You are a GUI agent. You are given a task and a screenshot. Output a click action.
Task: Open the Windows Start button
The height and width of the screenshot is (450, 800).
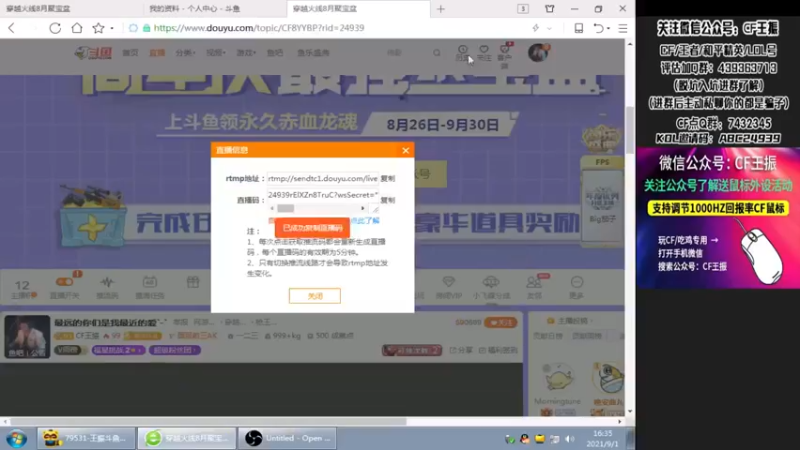click(x=16, y=438)
